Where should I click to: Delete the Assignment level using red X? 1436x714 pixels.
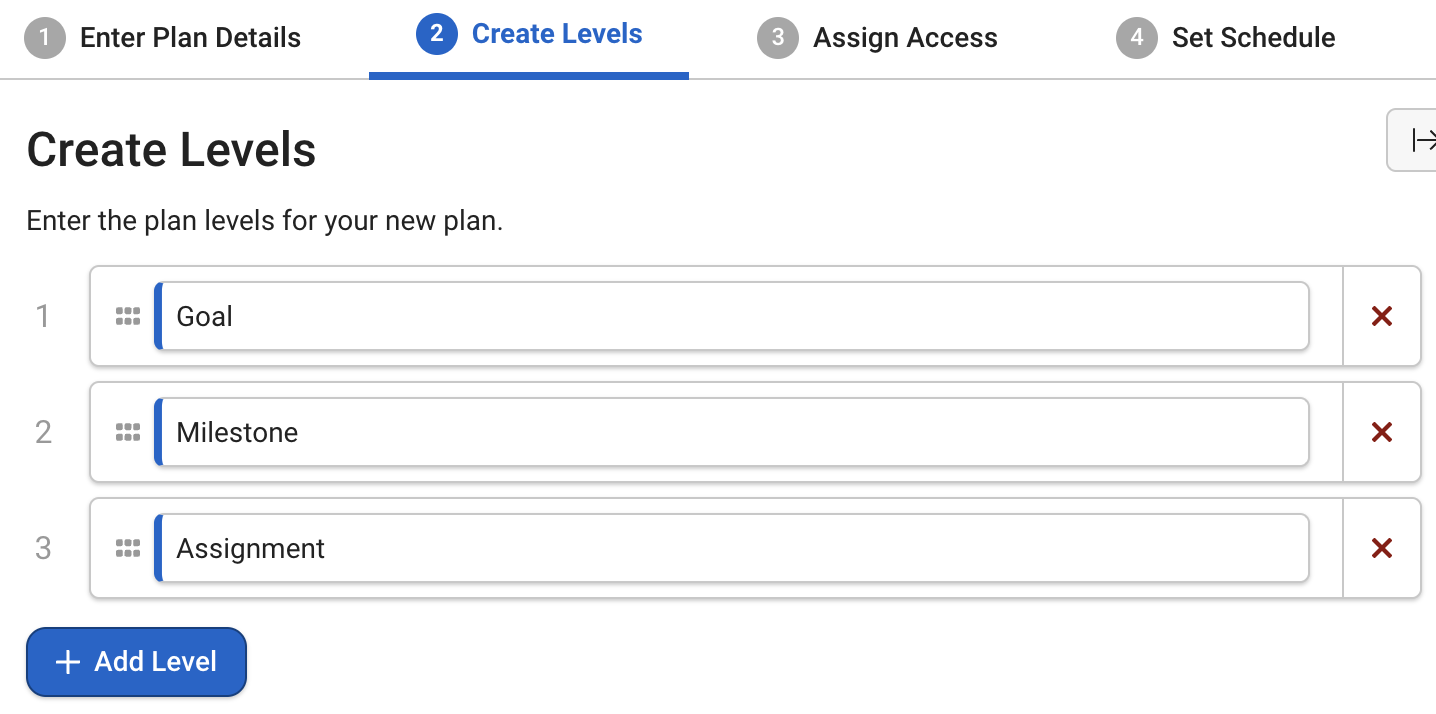pyautogui.click(x=1381, y=548)
